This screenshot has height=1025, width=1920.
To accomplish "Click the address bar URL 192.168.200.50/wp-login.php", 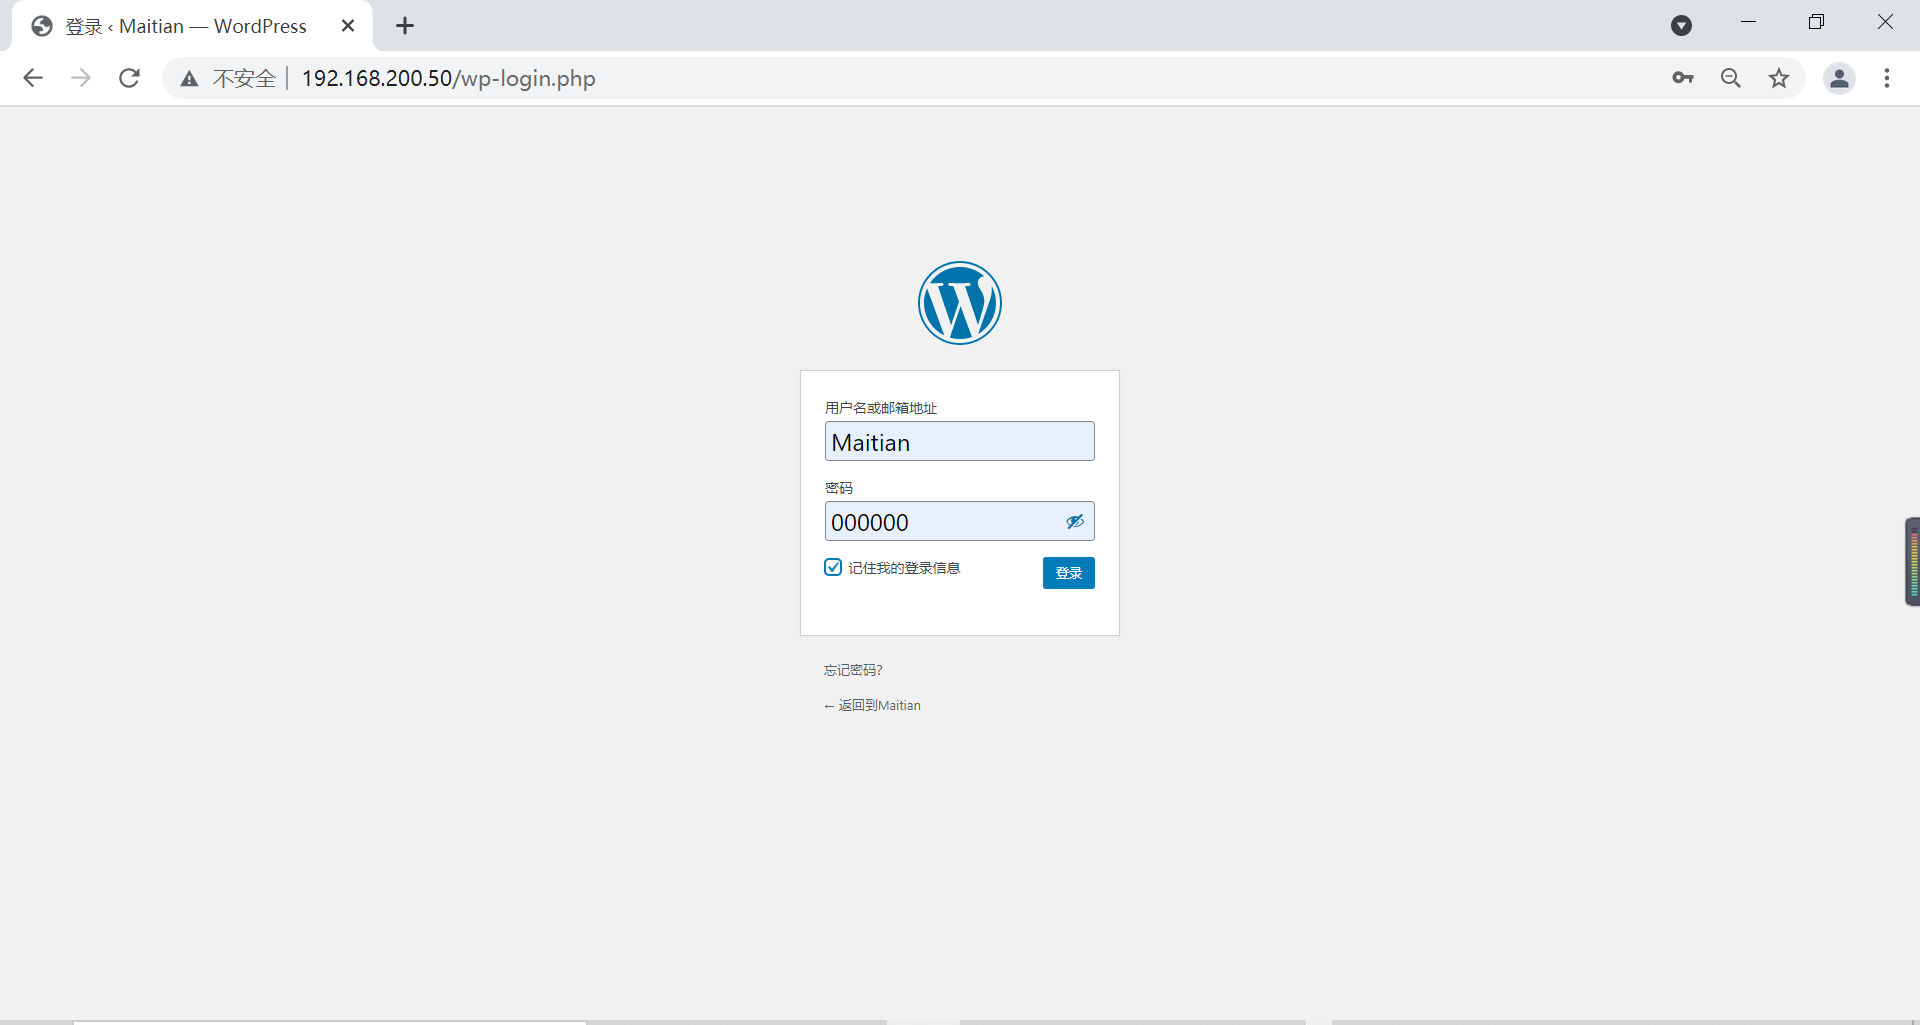I will 449,78.
